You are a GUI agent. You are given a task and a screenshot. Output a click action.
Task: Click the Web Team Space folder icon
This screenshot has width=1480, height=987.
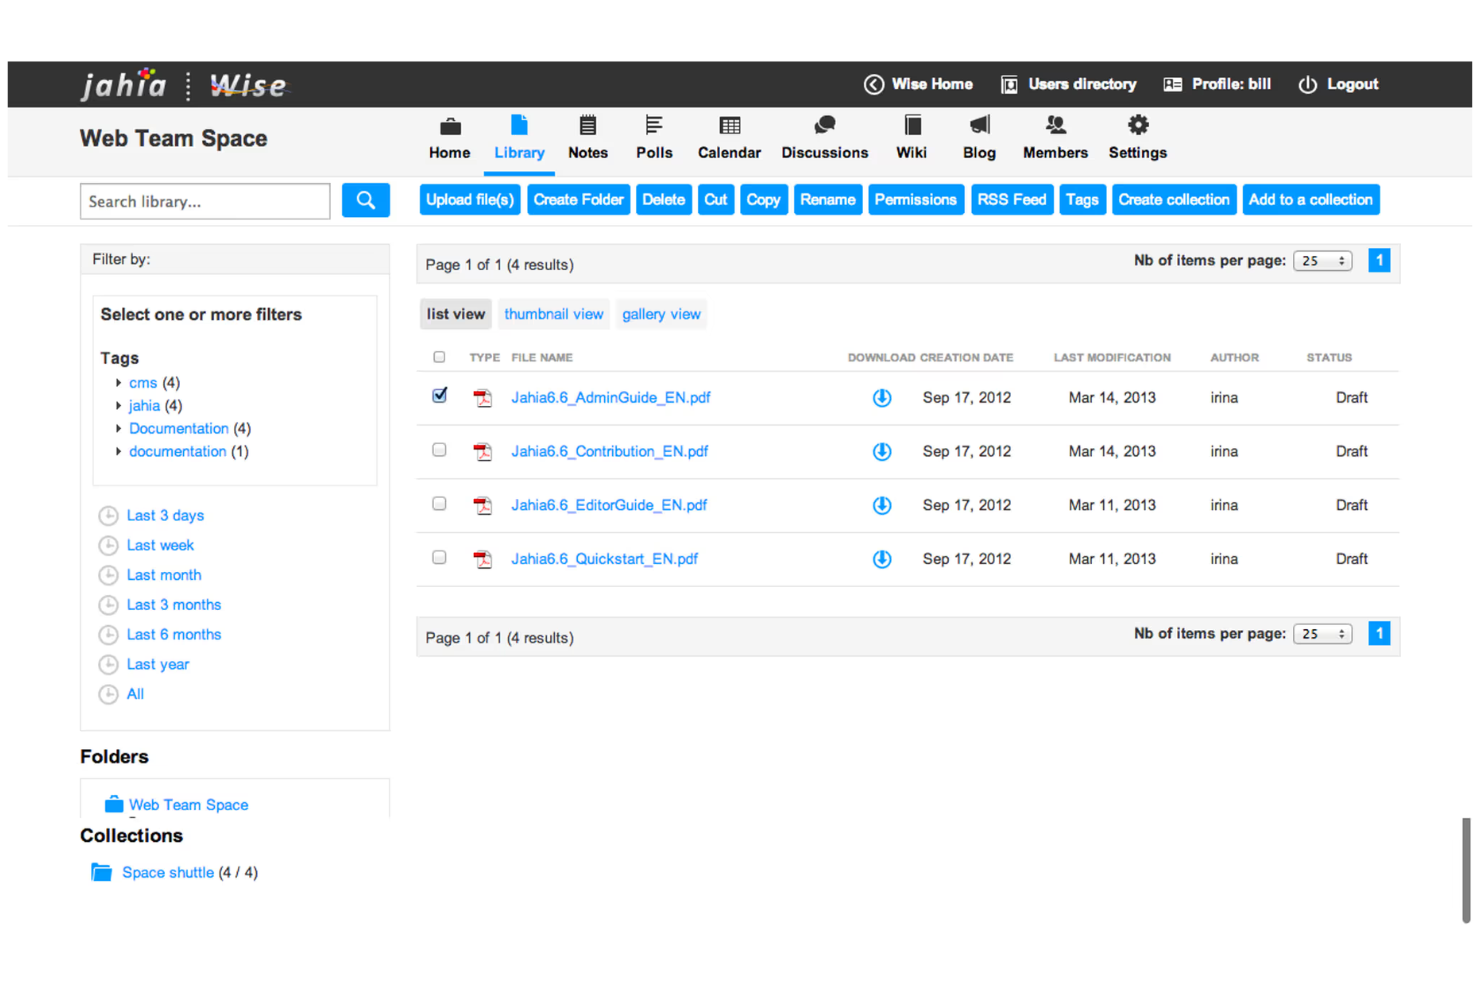click(x=114, y=804)
